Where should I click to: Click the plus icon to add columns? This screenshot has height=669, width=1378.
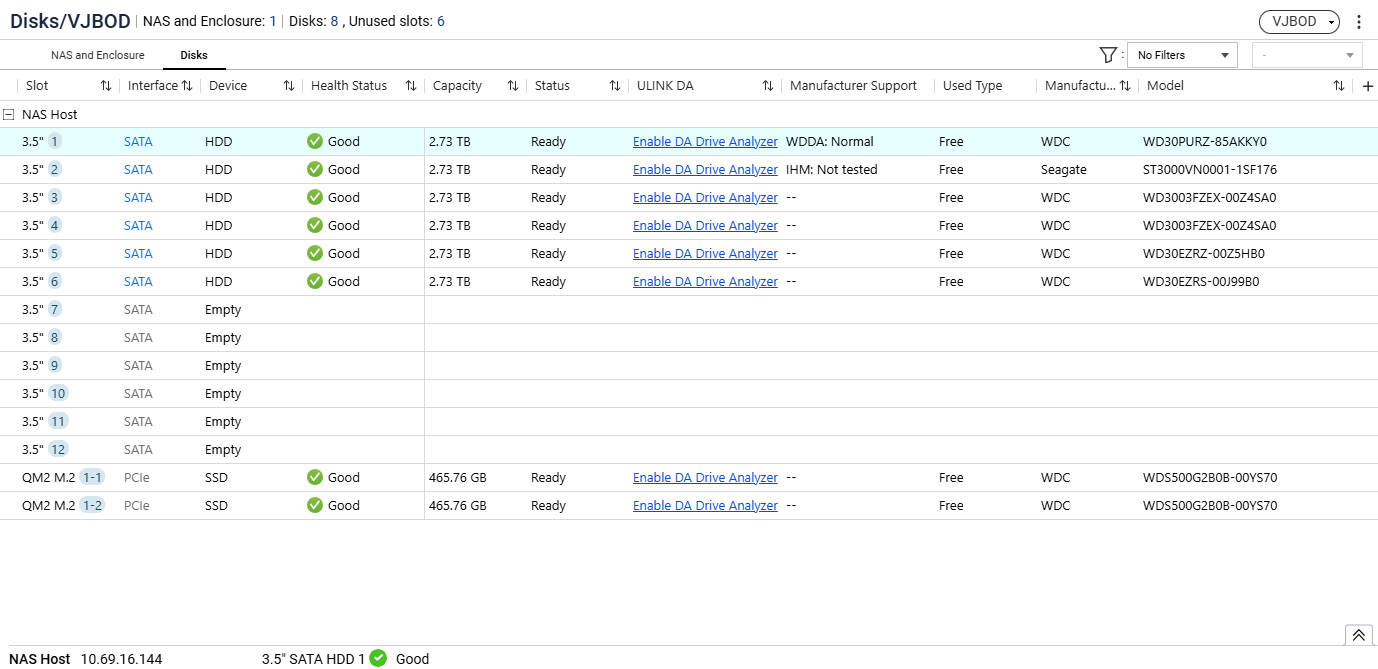(1368, 86)
